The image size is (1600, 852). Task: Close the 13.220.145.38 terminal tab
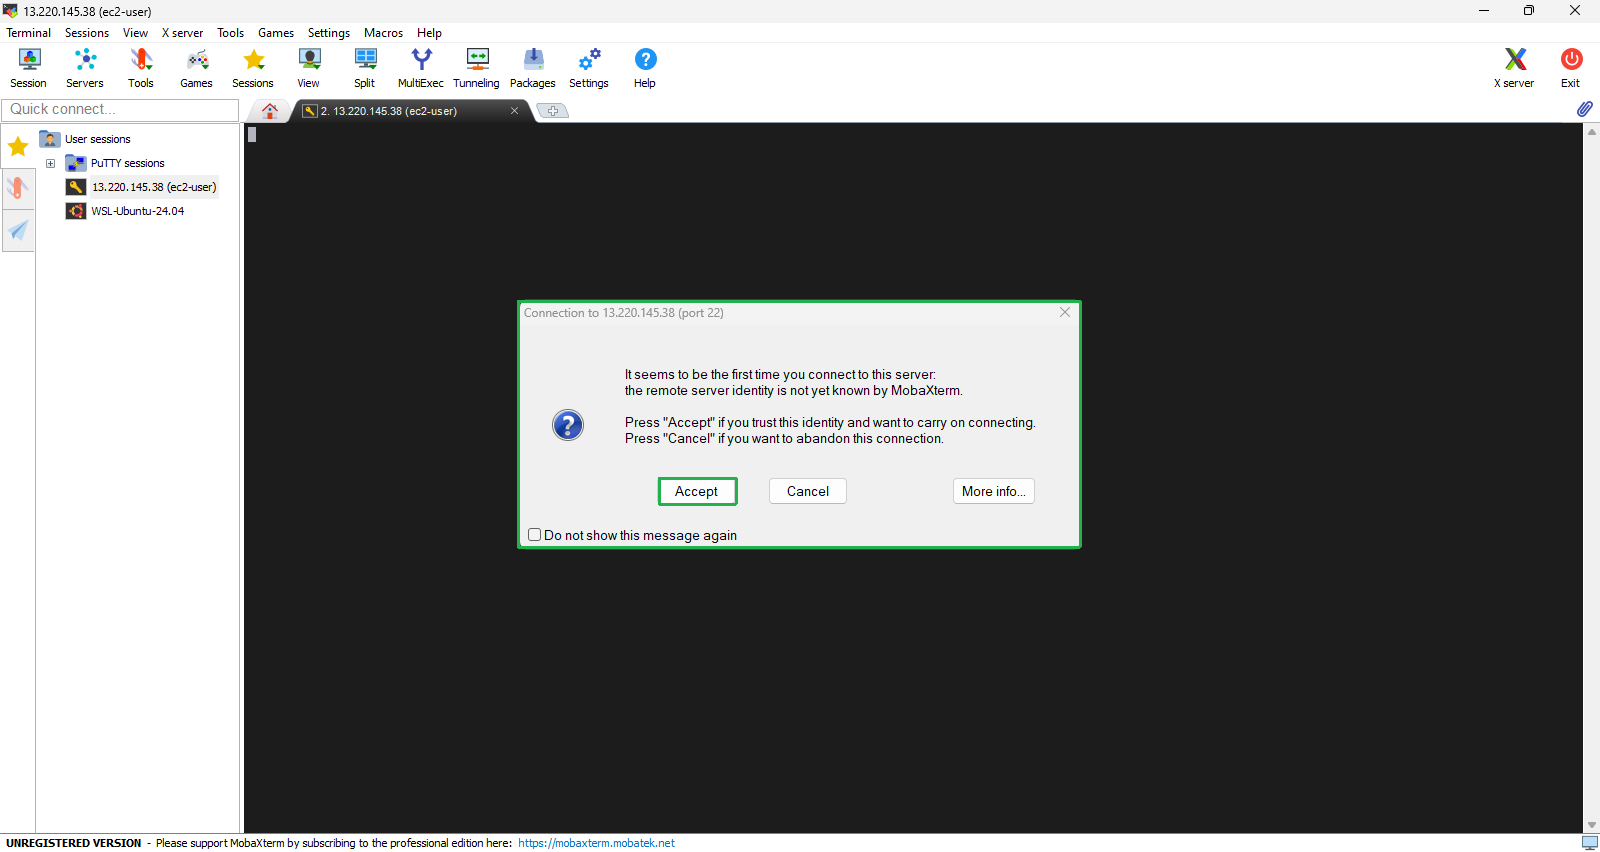tap(514, 111)
